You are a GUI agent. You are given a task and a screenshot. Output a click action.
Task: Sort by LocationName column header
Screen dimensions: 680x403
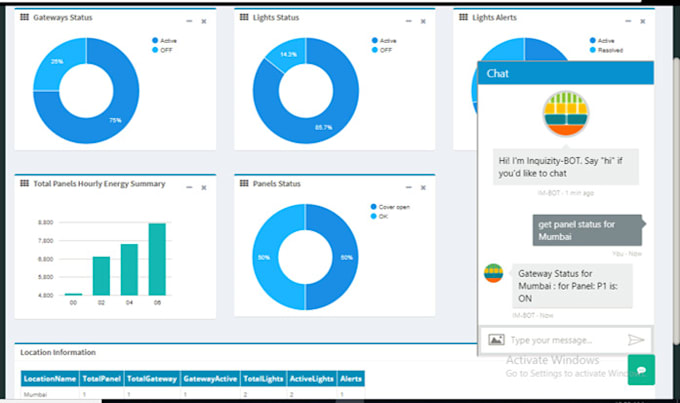(50, 379)
